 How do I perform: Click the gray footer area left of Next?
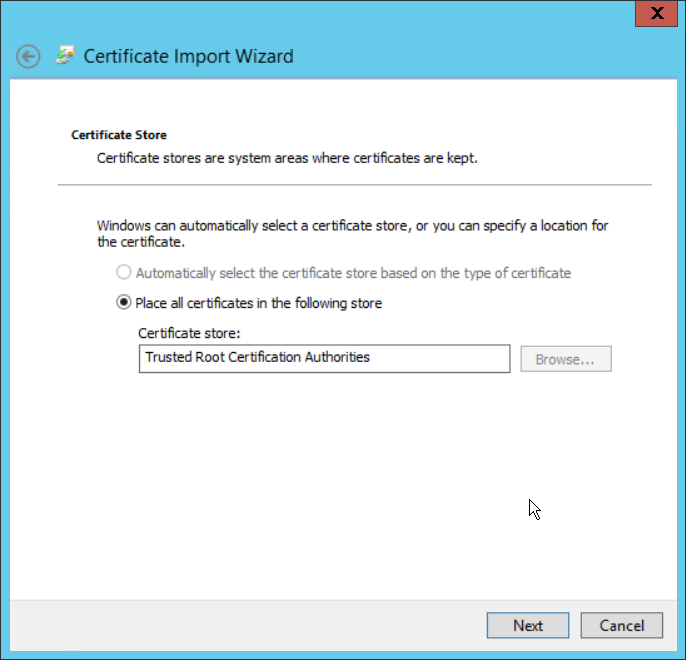click(250, 625)
